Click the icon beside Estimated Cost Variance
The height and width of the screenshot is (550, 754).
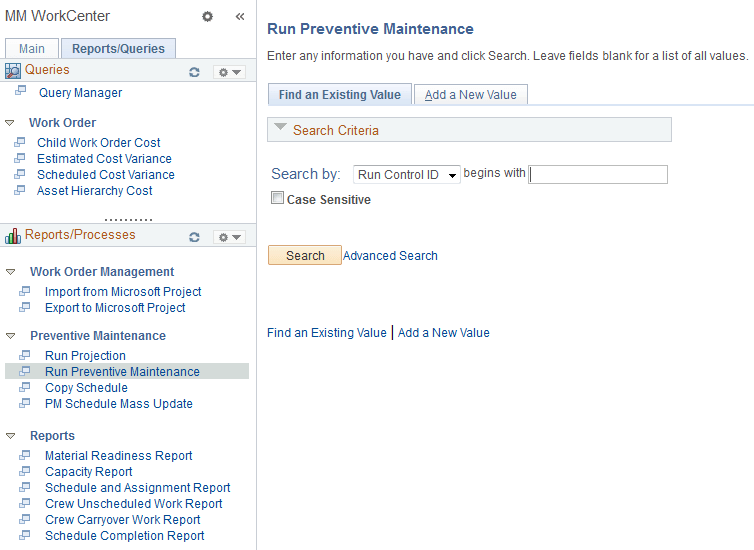[20, 158]
